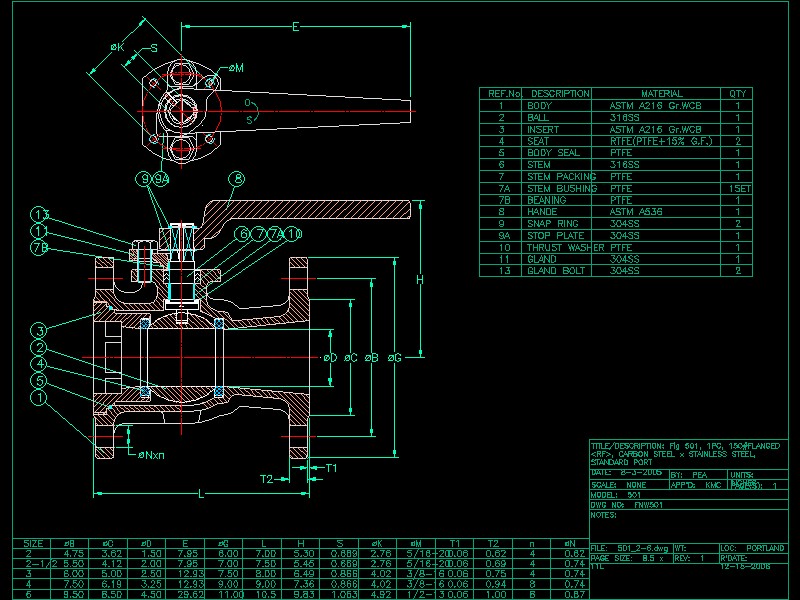Click the T2 dimension callout

coord(265,478)
